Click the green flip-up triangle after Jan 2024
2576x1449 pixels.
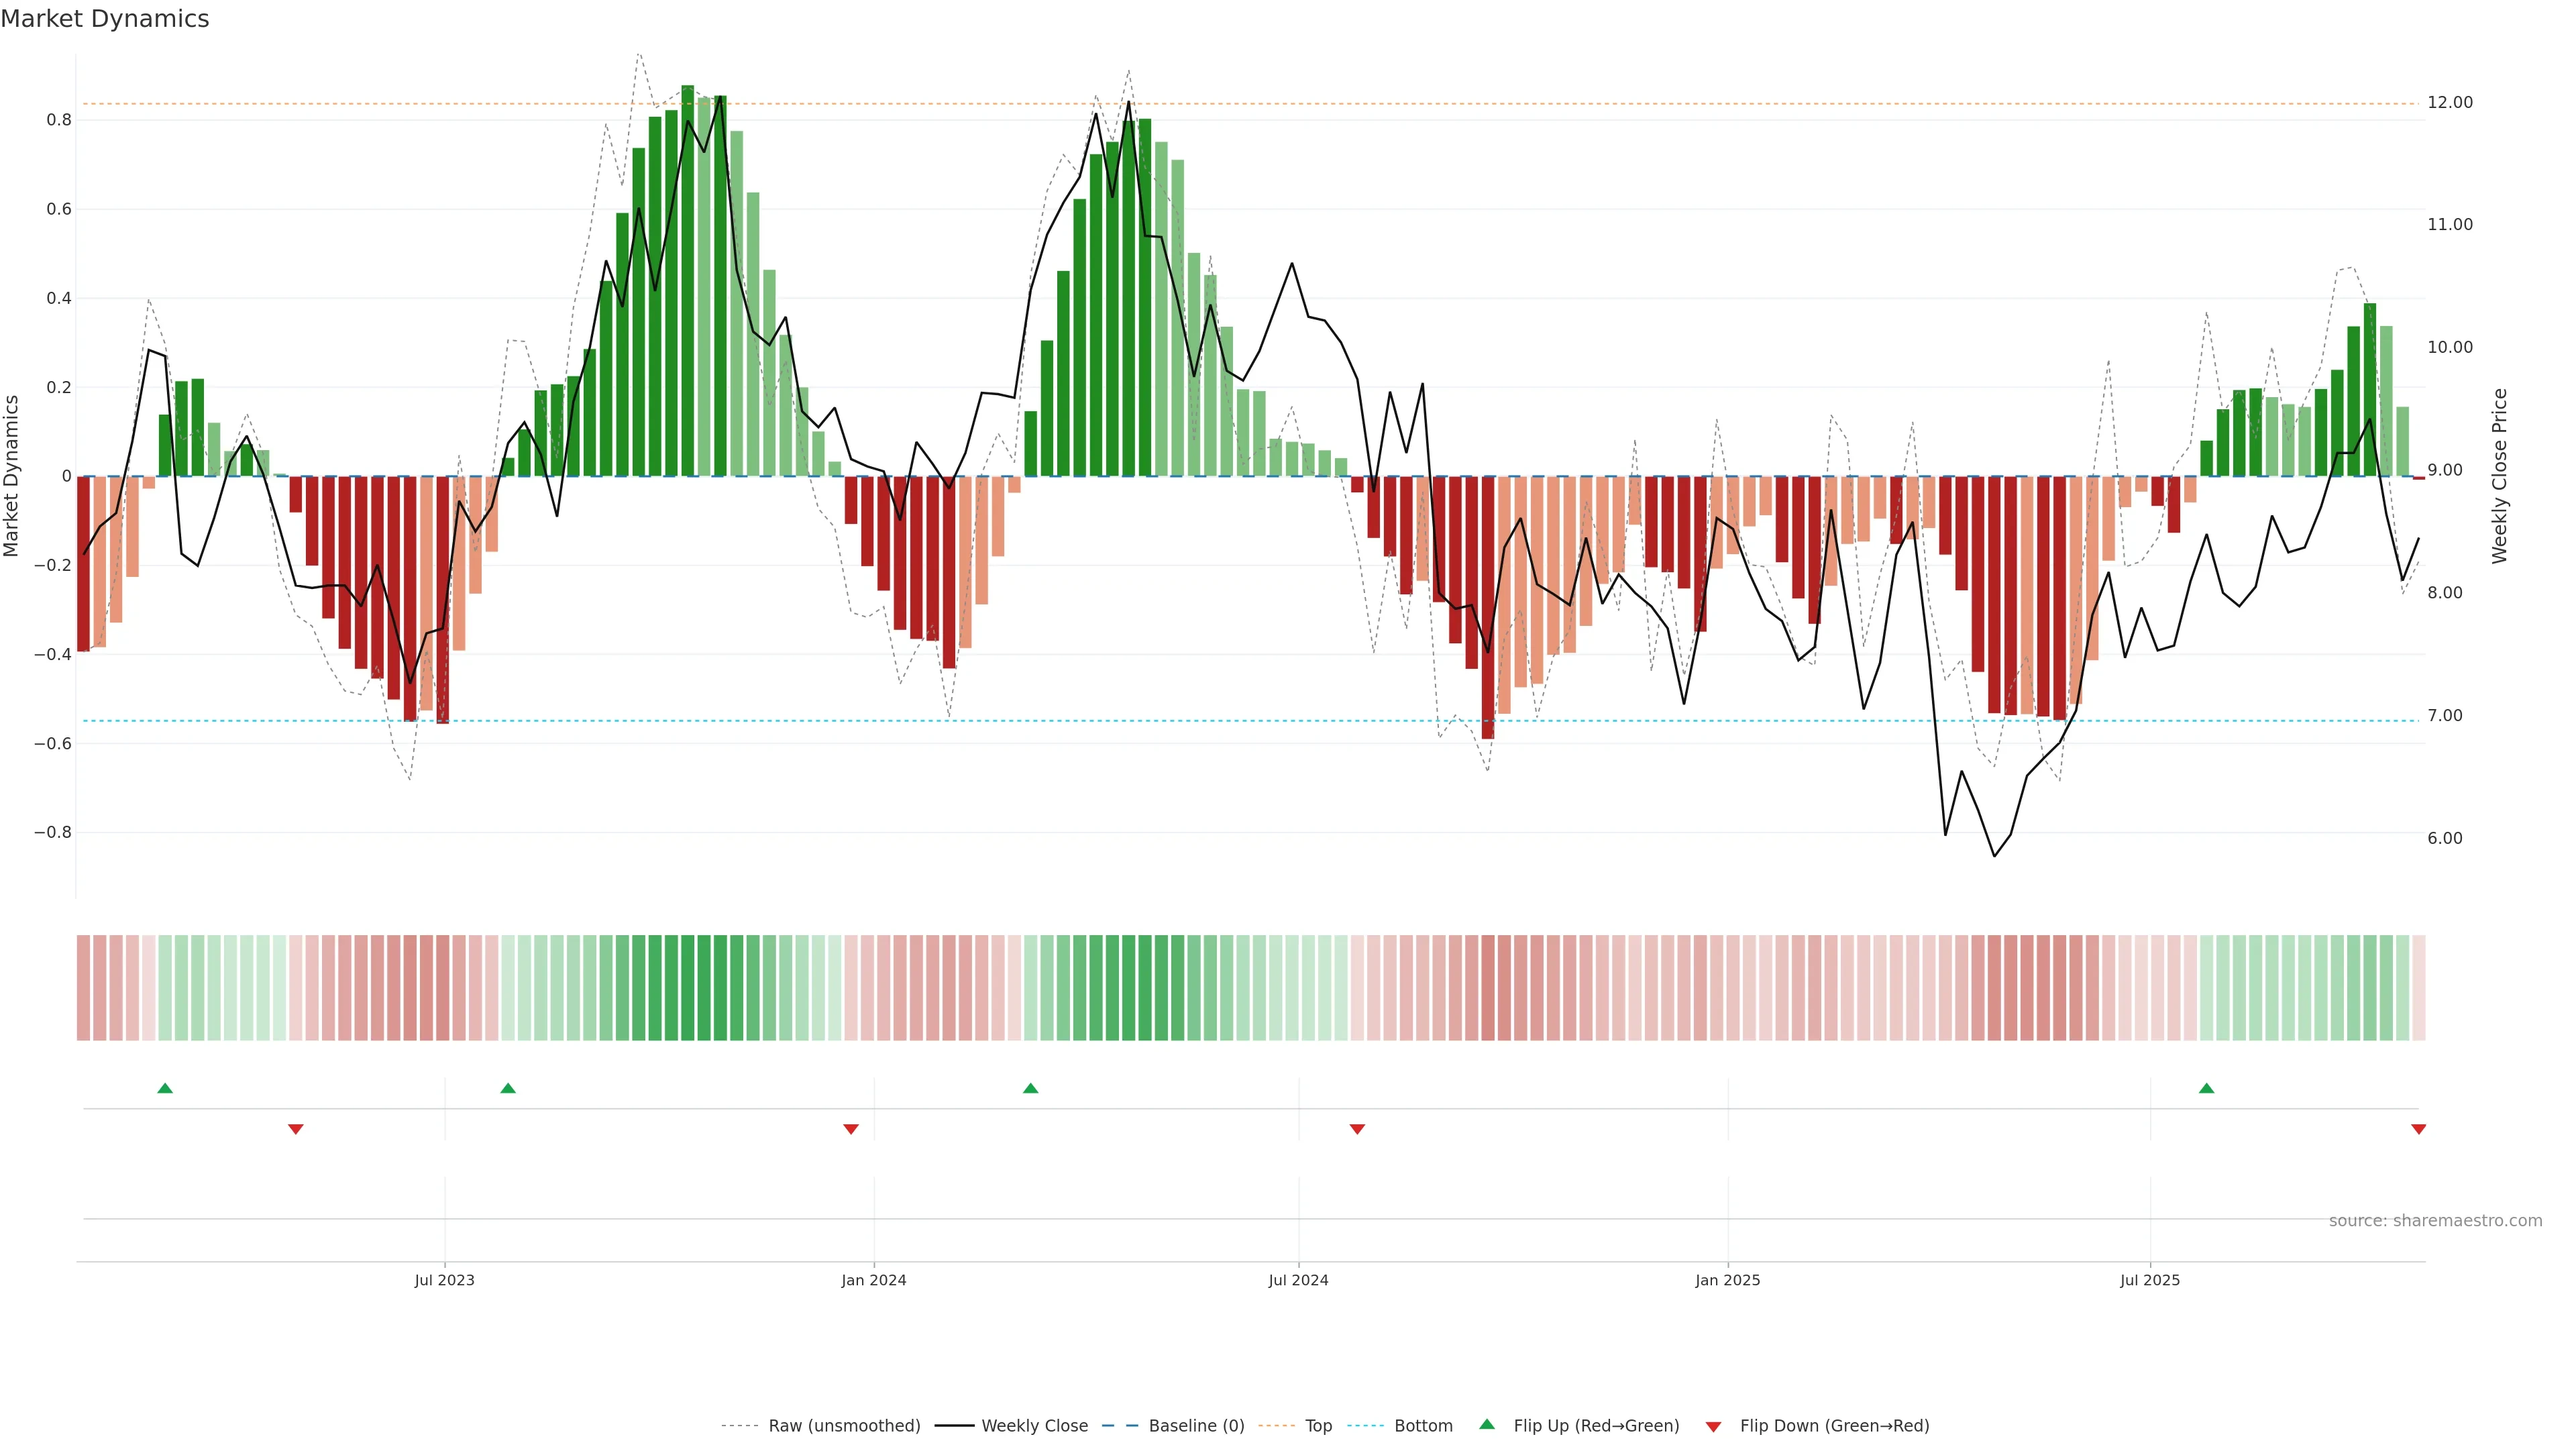pyautogui.click(x=1031, y=1088)
